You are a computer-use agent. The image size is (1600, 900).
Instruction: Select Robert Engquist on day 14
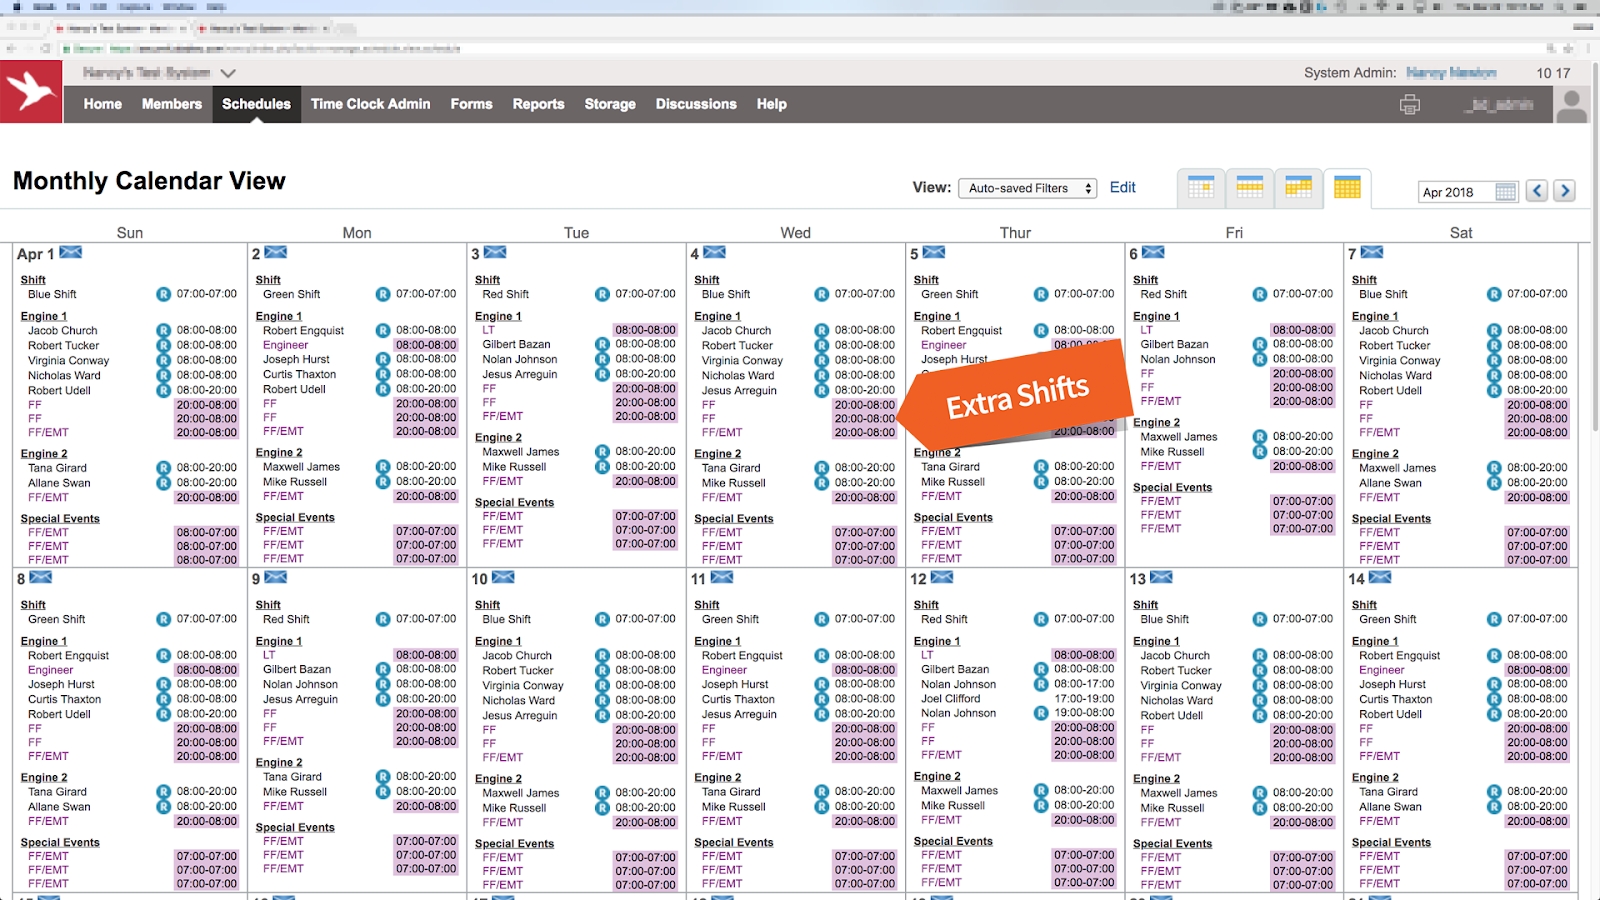[x=1400, y=656]
